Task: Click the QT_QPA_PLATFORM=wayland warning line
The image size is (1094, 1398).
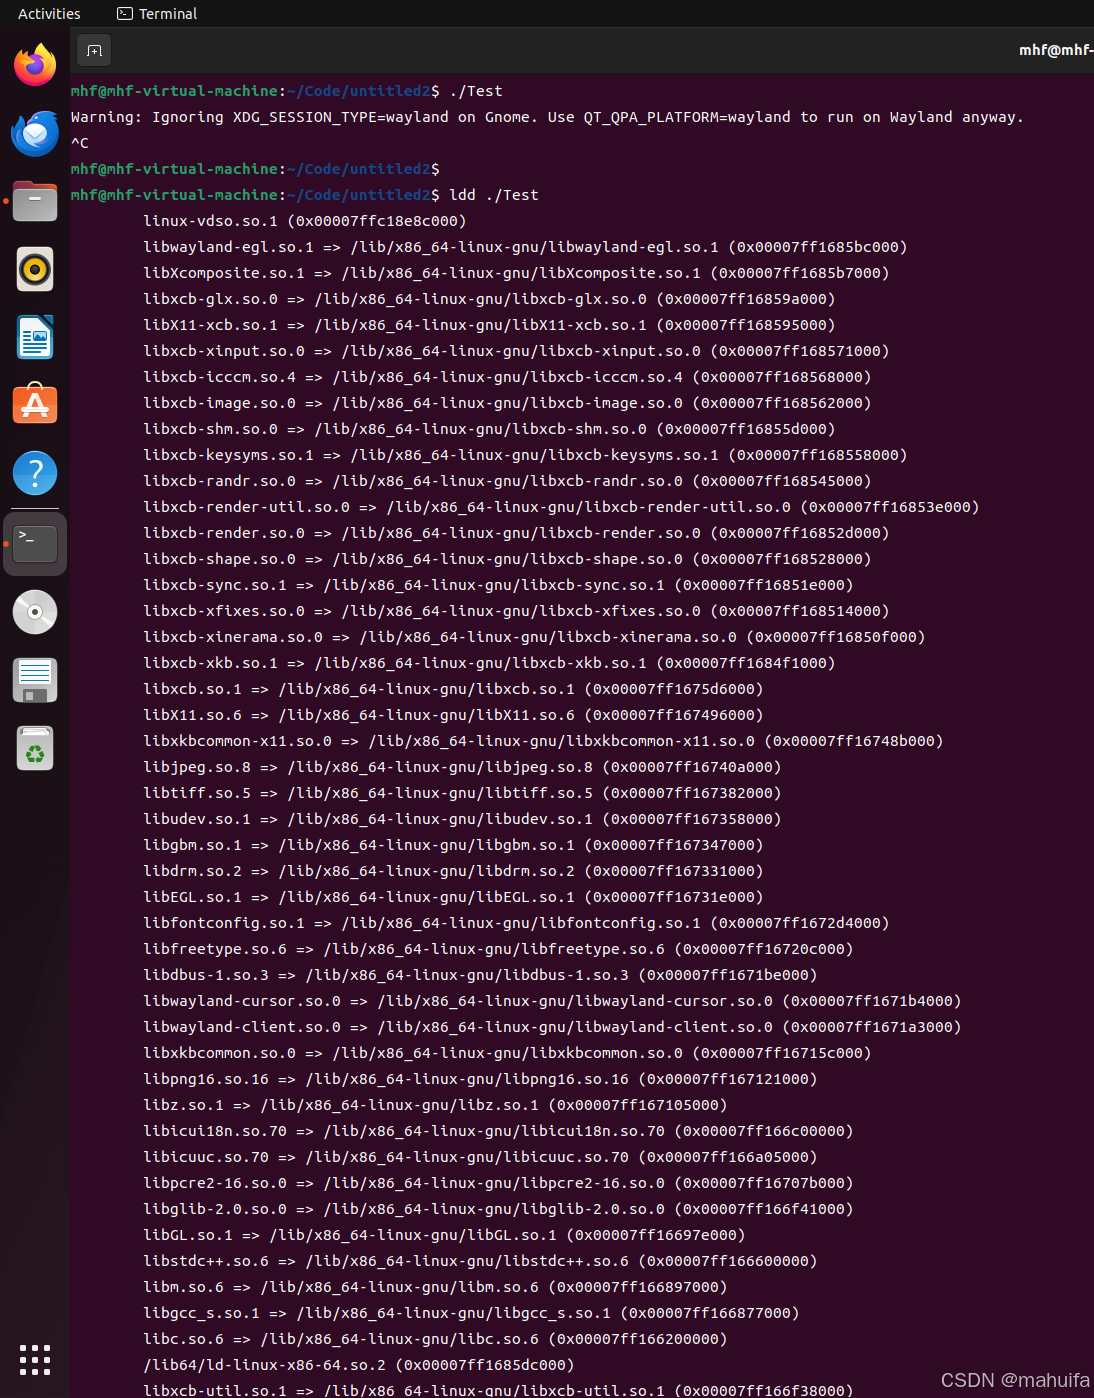Action: click(x=547, y=117)
